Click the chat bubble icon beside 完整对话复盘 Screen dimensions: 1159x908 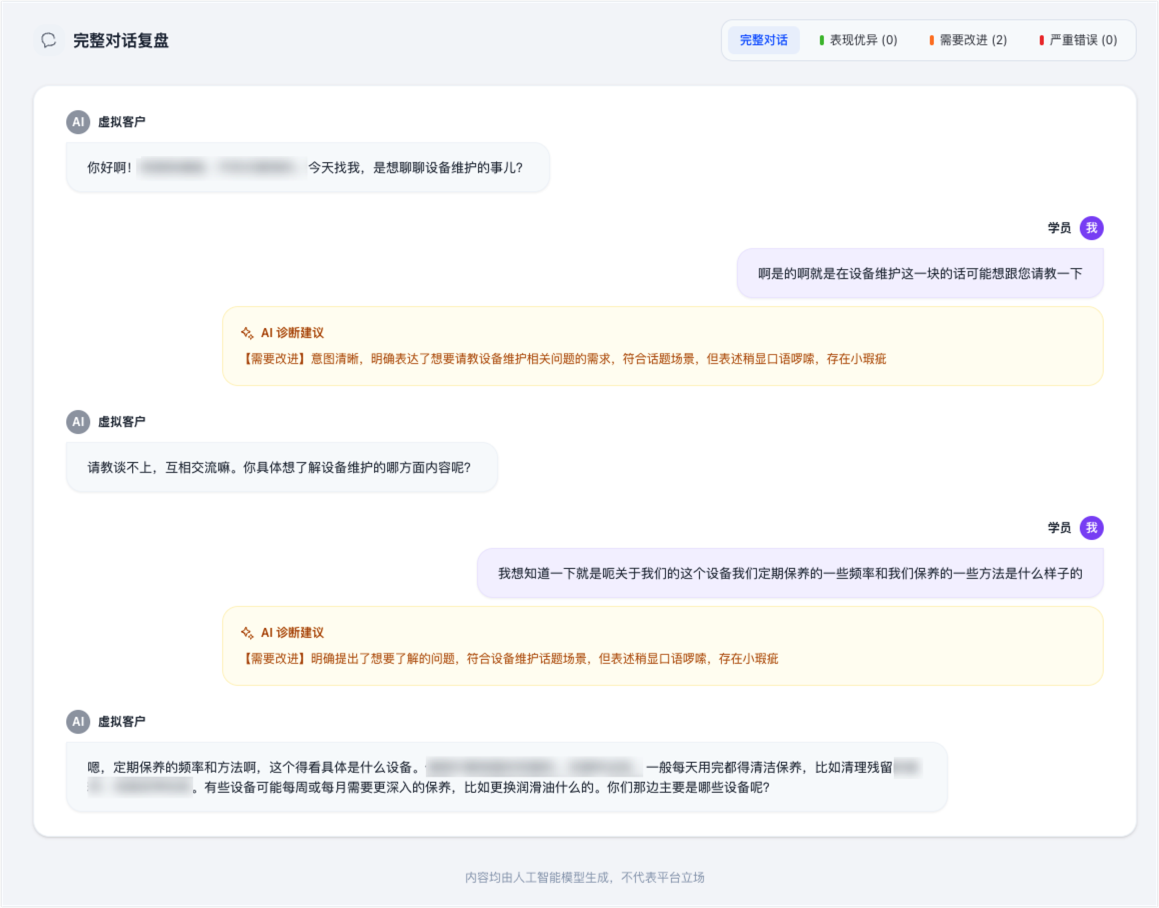coord(49,40)
